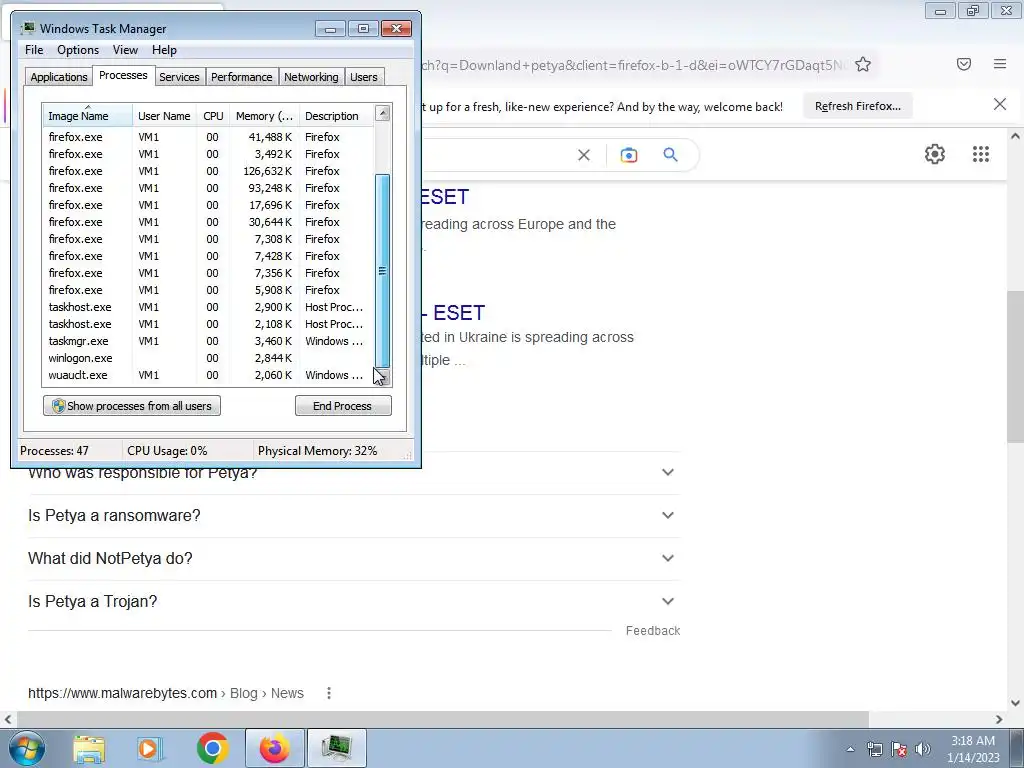Send Feedback on the questions box

click(x=652, y=631)
